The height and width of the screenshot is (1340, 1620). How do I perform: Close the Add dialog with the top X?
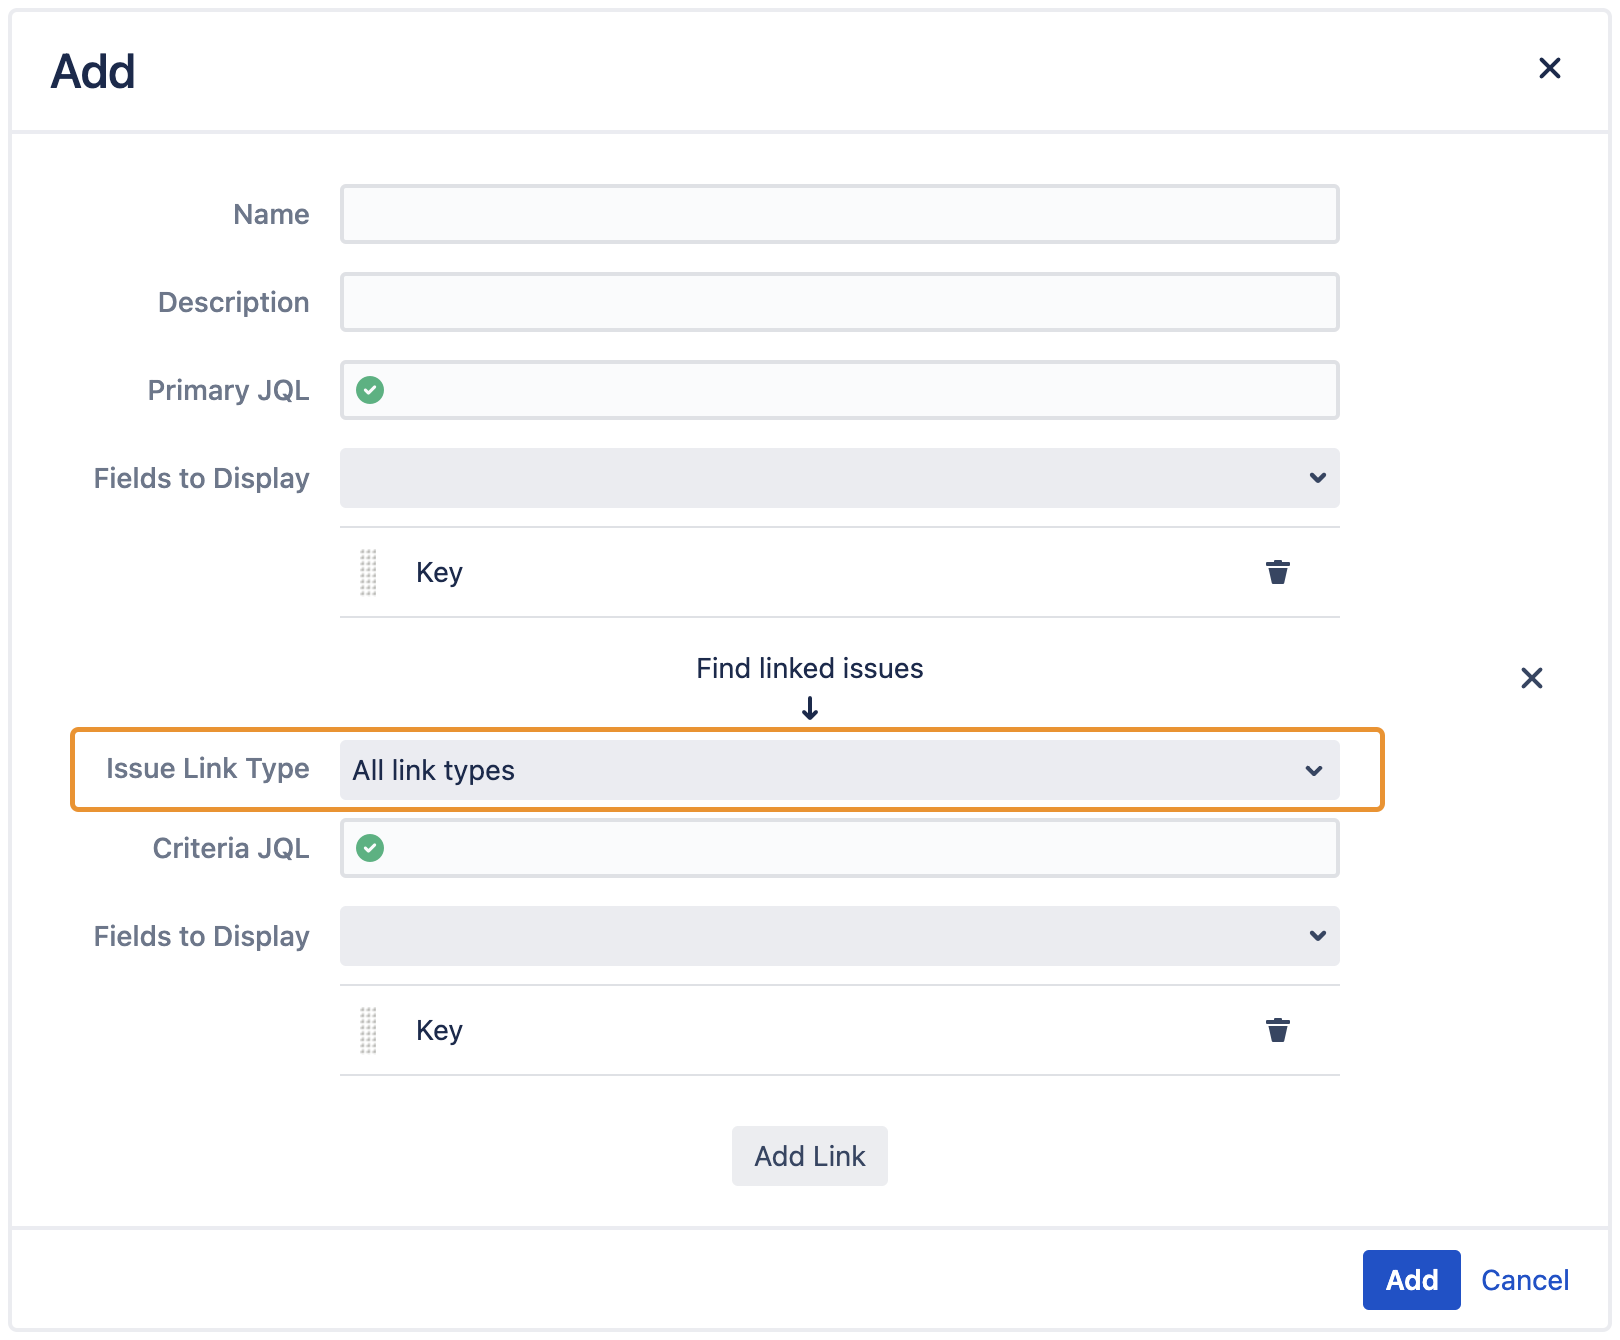point(1549,68)
